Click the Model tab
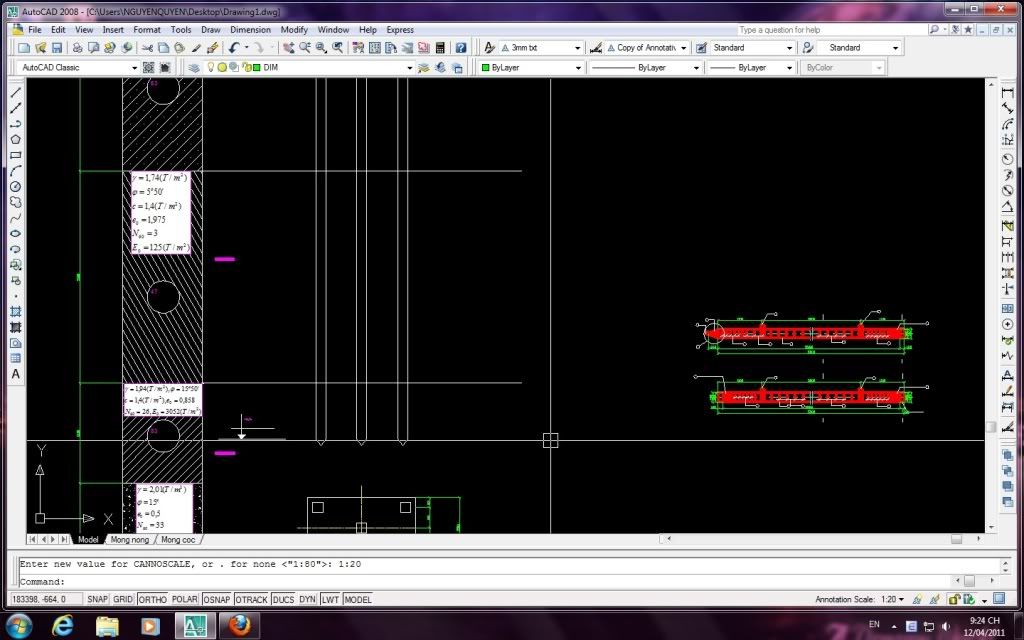This screenshot has height=640, width=1024. coord(88,539)
